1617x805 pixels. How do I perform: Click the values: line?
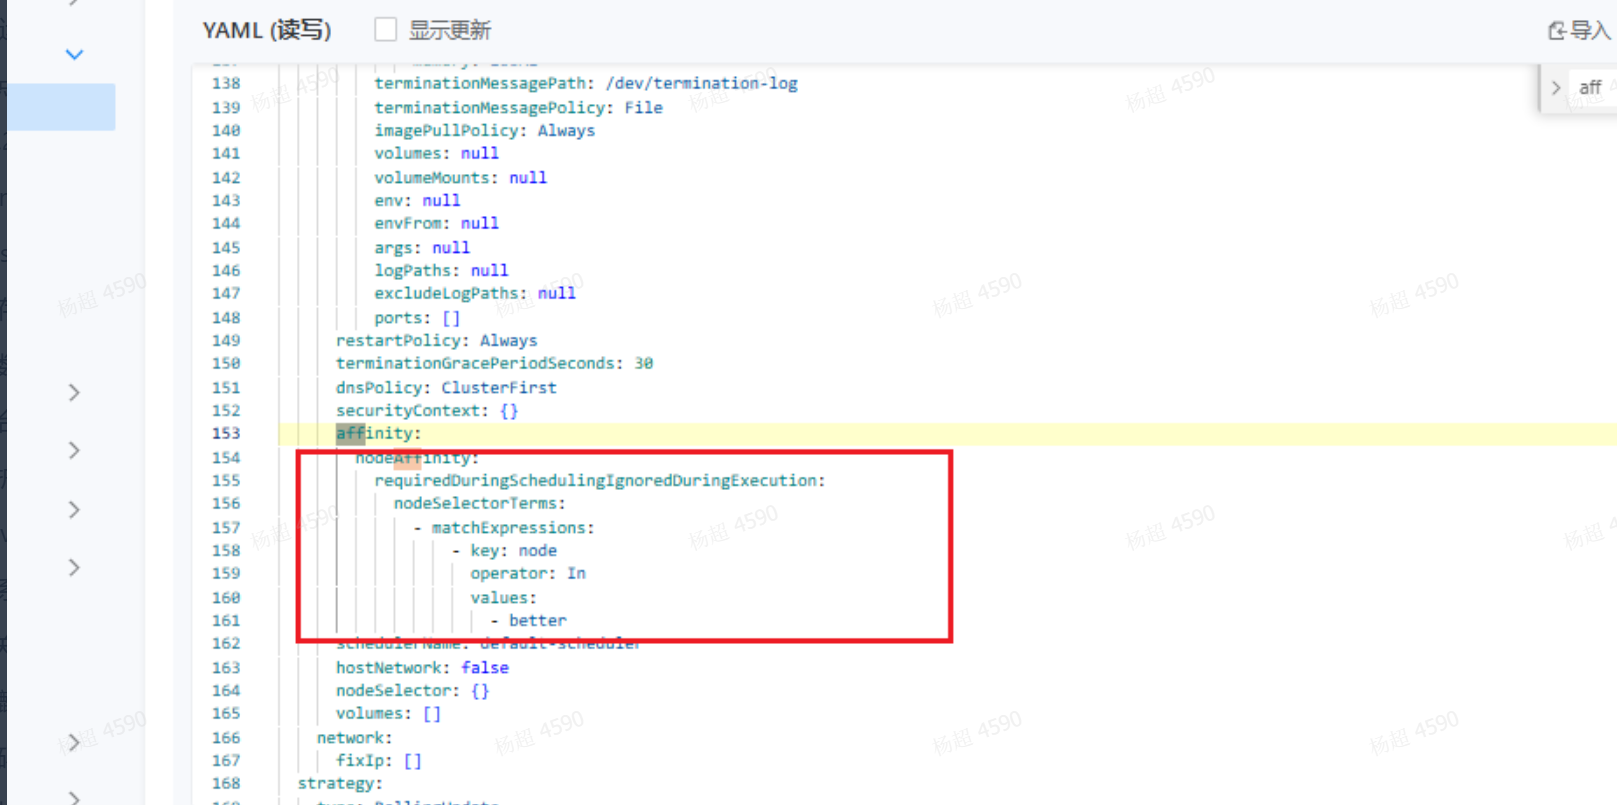coord(503,598)
